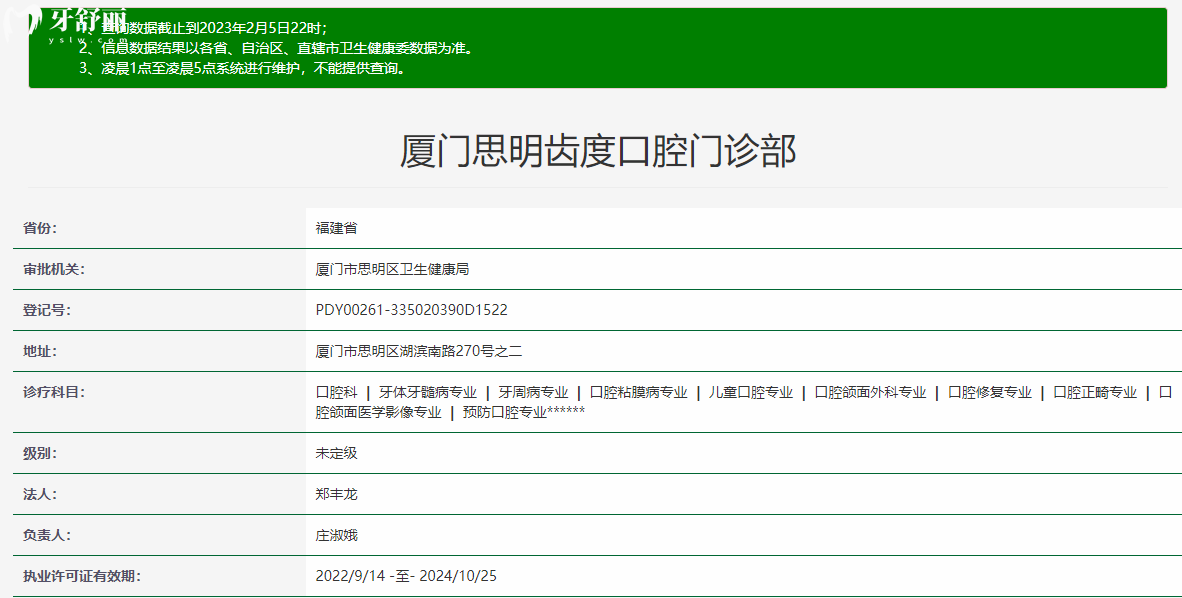Image resolution: width=1182 pixels, height=598 pixels.
Task: Select legal person name 郑丰龙
Action: 336,494
